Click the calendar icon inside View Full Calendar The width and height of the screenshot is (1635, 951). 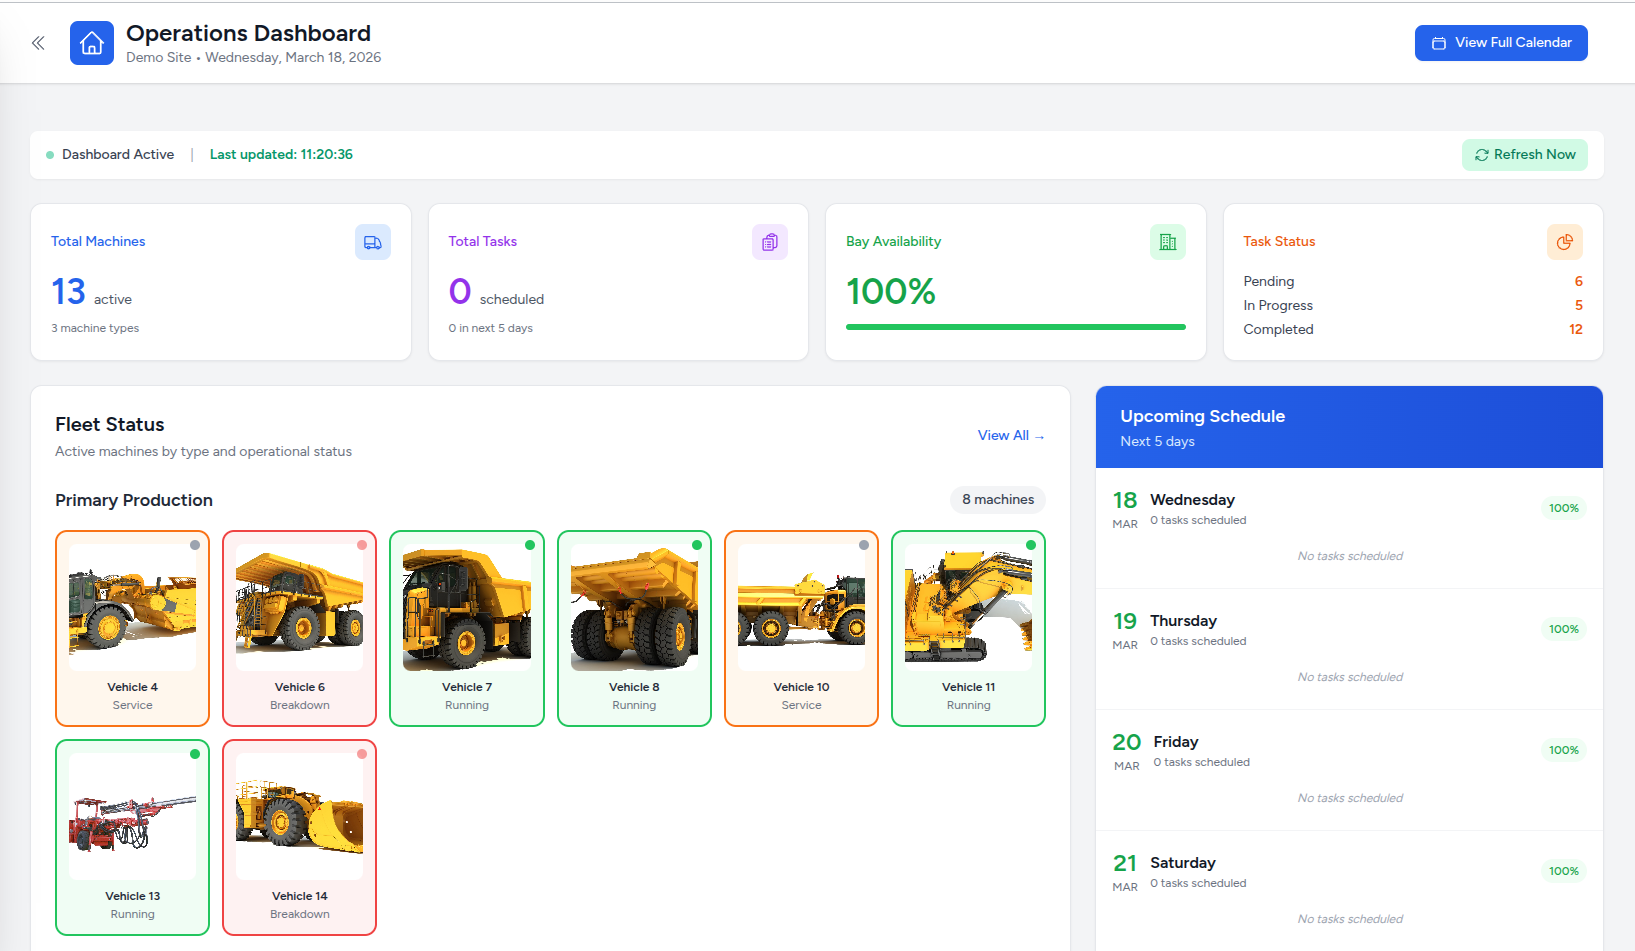point(1438,43)
